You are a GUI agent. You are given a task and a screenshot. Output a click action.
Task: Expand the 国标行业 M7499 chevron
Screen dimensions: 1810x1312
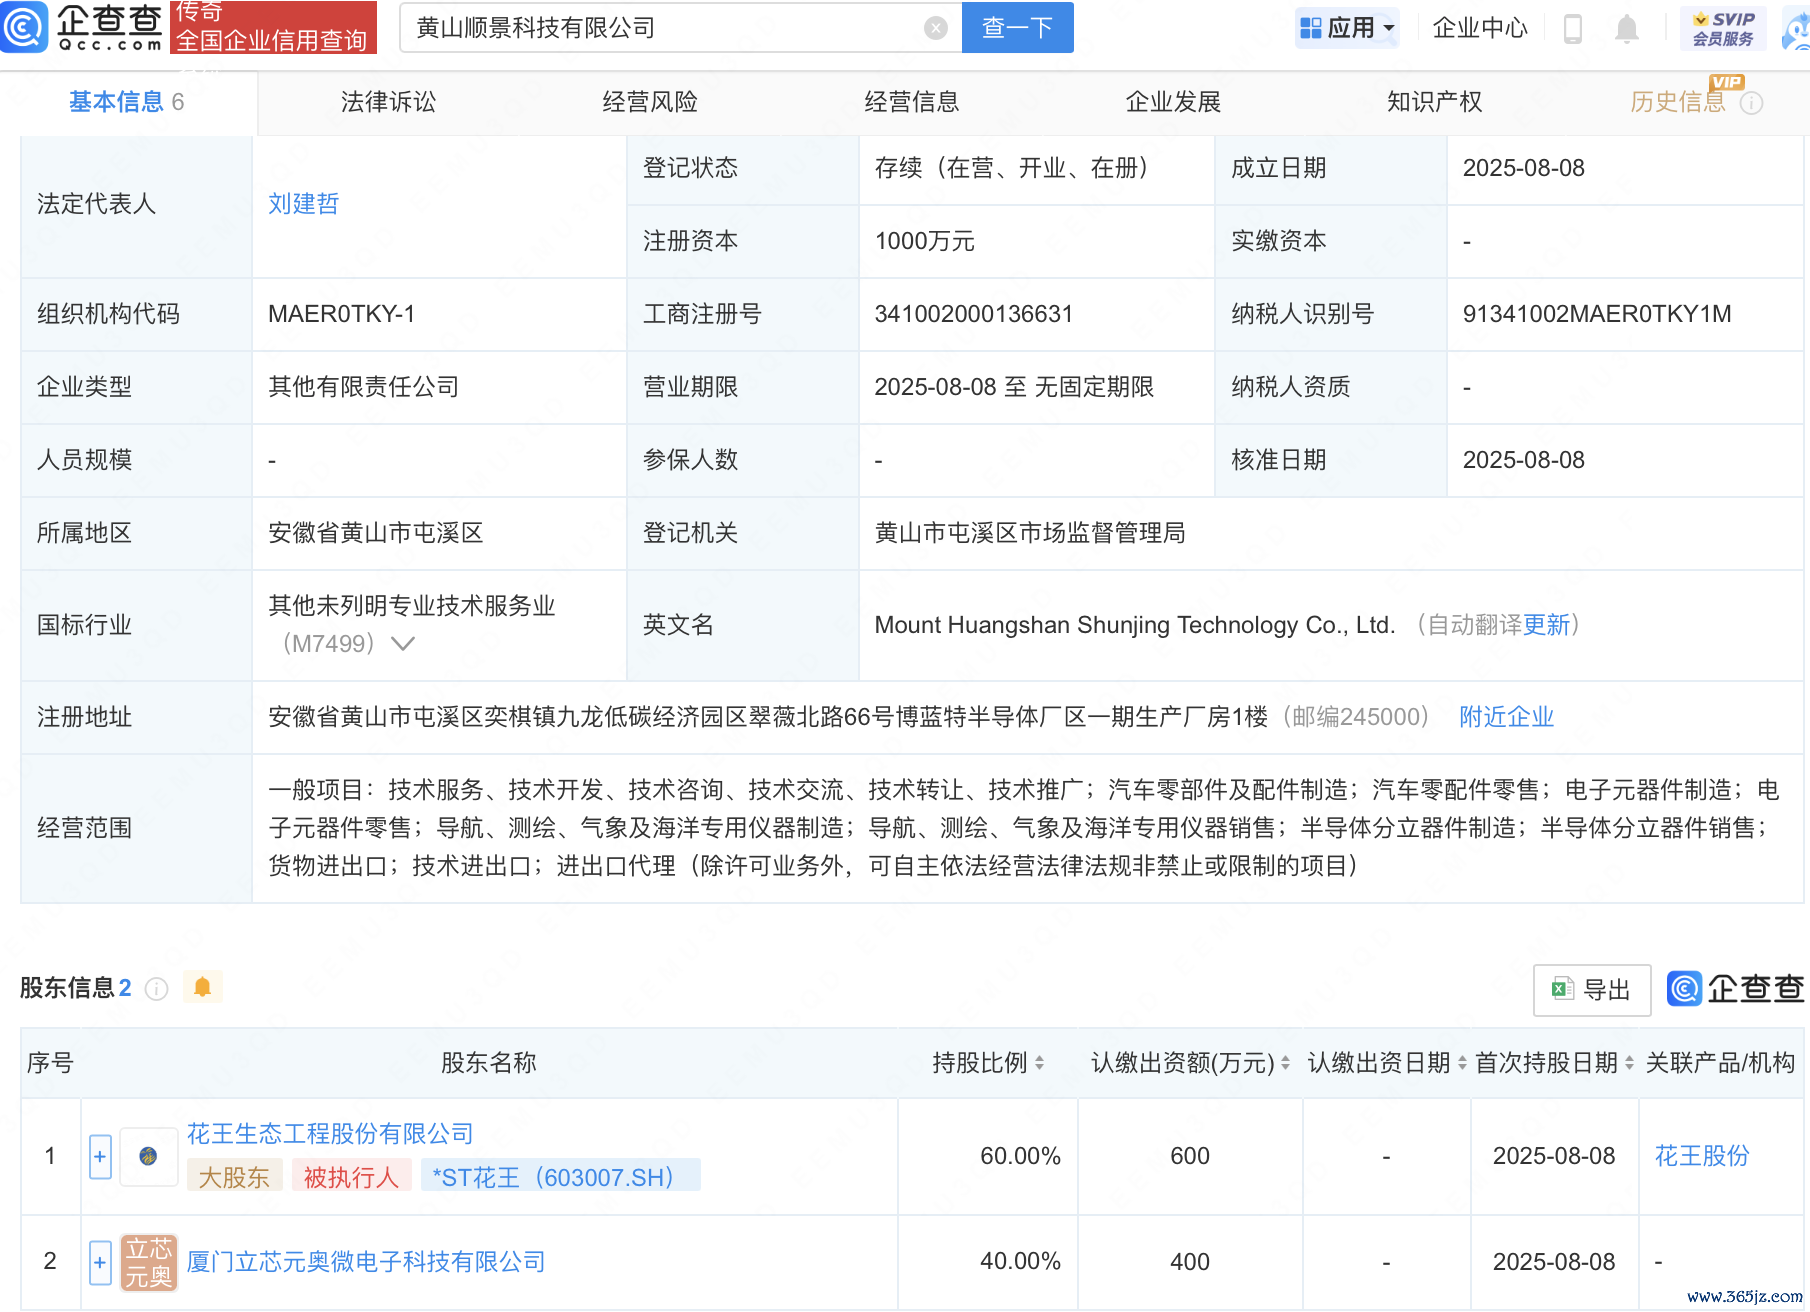pyautogui.click(x=403, y=644)
